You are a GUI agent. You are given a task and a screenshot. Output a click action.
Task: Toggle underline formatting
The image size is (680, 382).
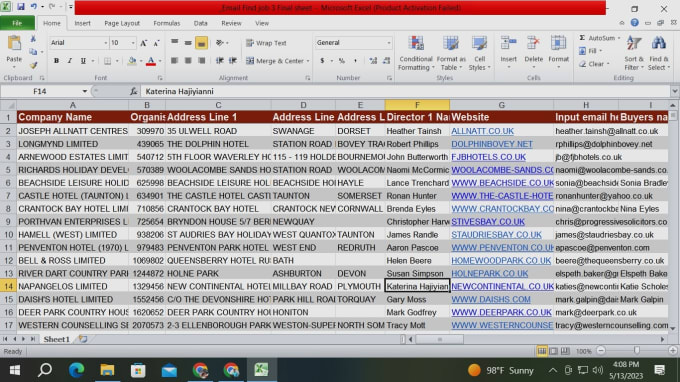tap(83, 61)
